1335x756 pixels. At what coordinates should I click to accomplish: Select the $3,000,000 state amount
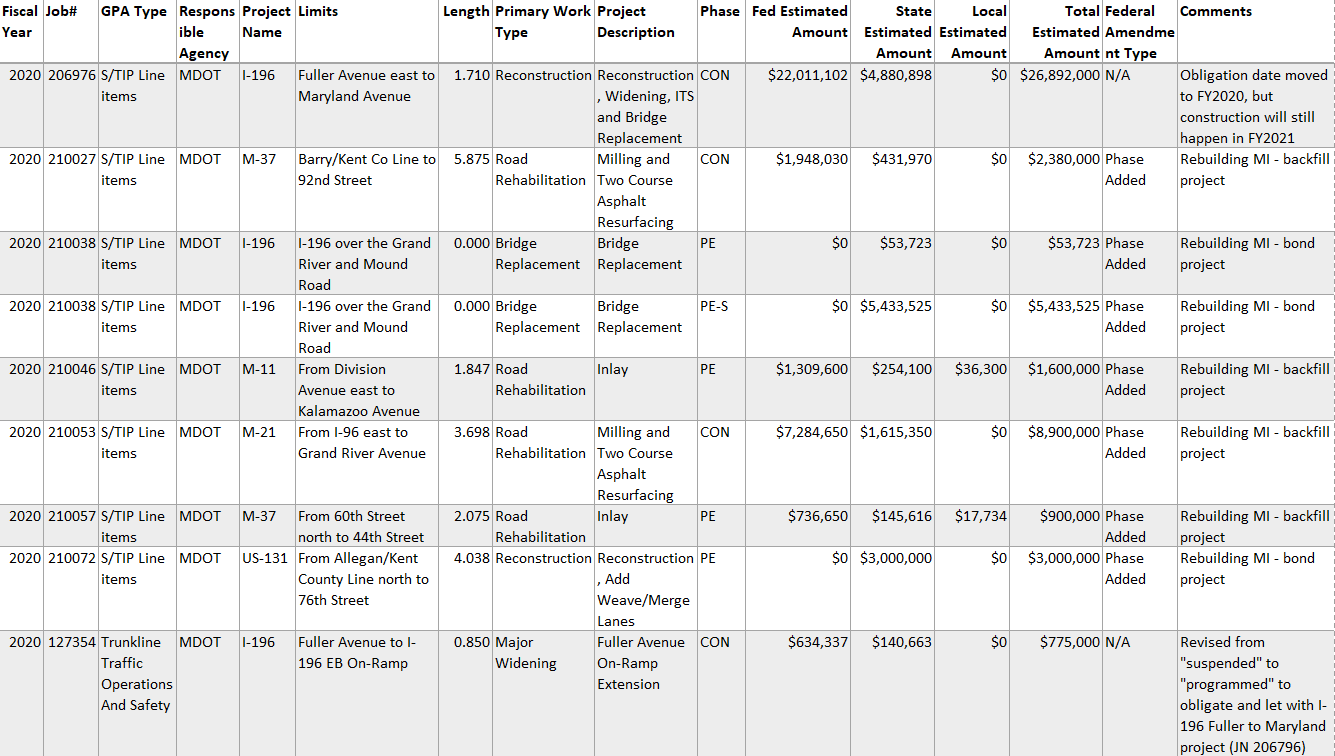click(x=895, y=558)
